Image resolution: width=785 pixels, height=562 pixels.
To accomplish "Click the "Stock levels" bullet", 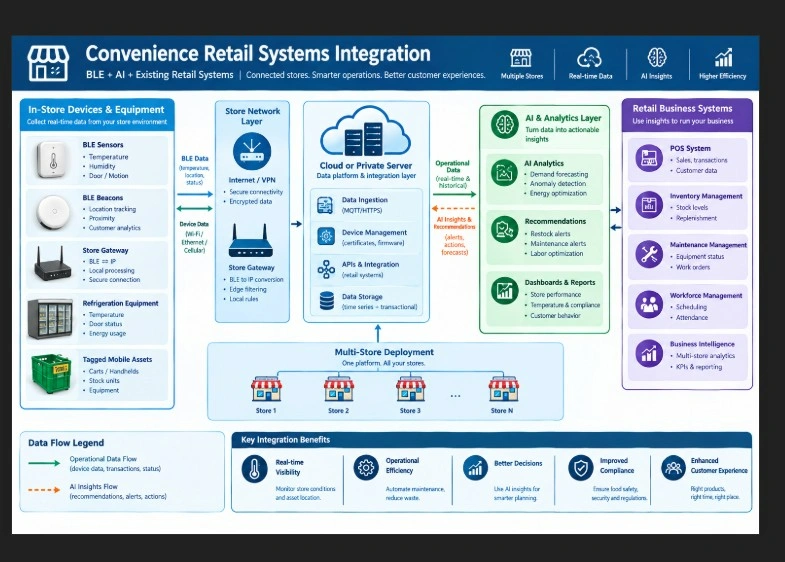I will 692,208.
